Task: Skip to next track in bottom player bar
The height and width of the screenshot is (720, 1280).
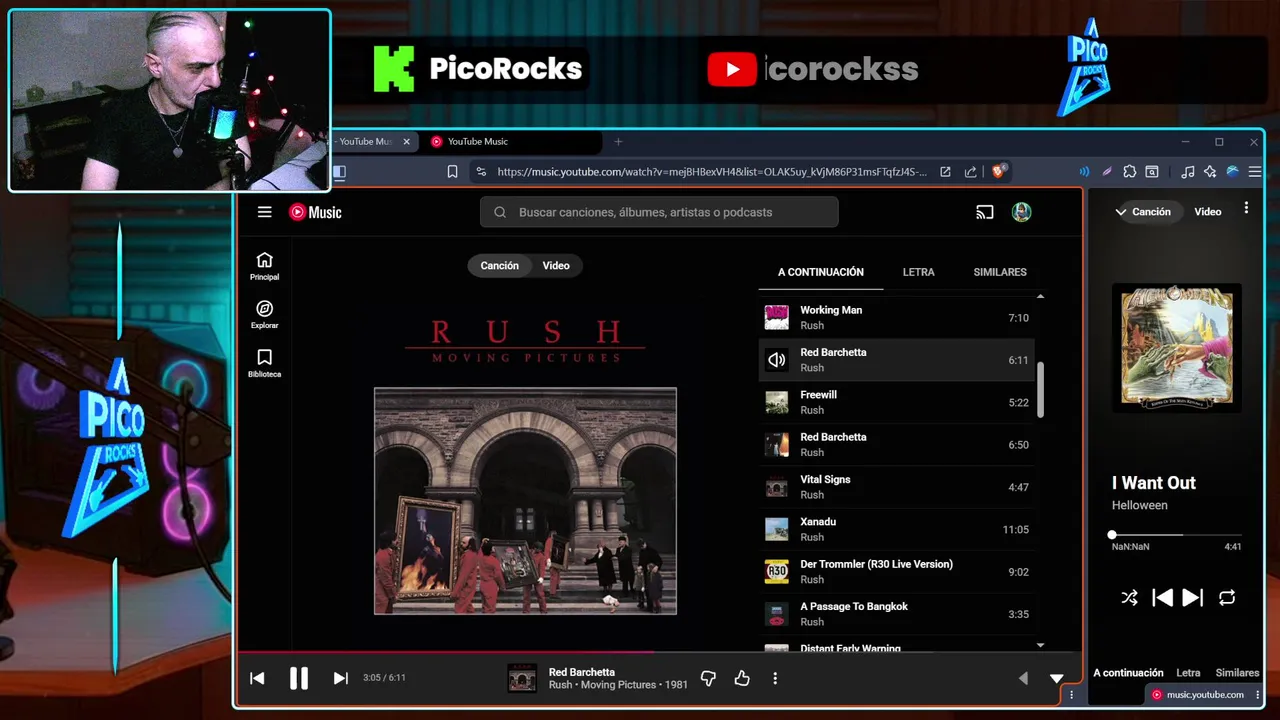Action: [x=340, y=678]
